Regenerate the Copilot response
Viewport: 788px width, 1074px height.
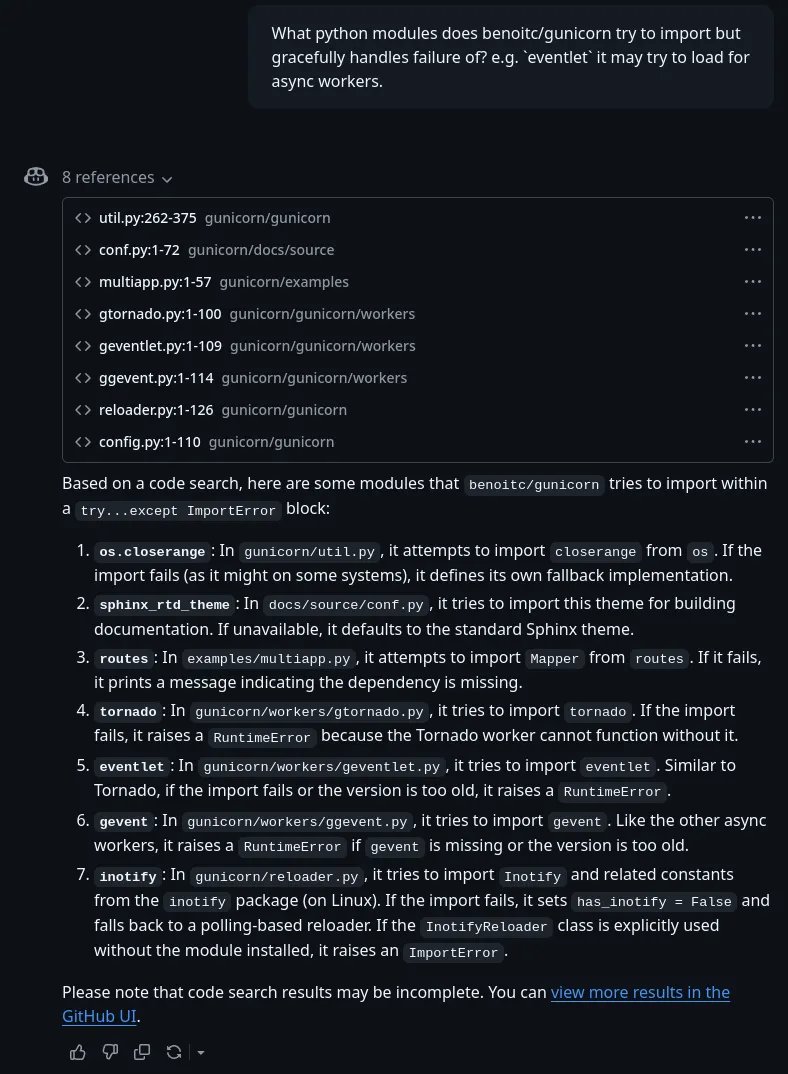coord(174,1051)
